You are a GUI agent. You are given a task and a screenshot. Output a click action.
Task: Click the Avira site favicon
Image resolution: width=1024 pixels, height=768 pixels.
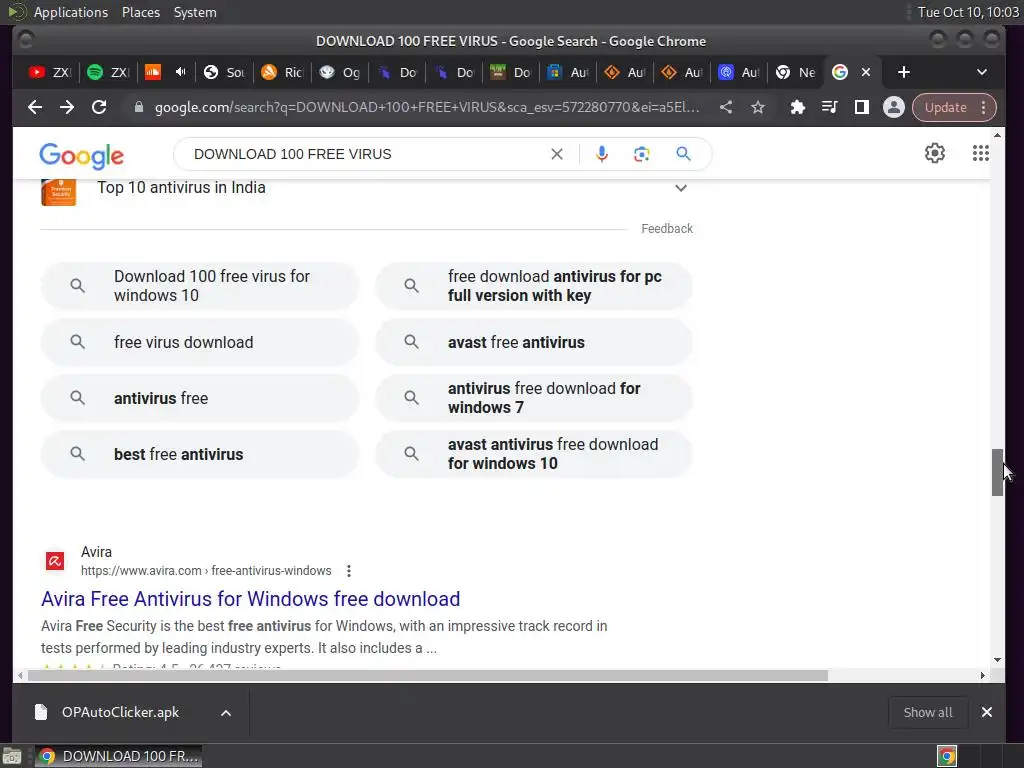55,561
